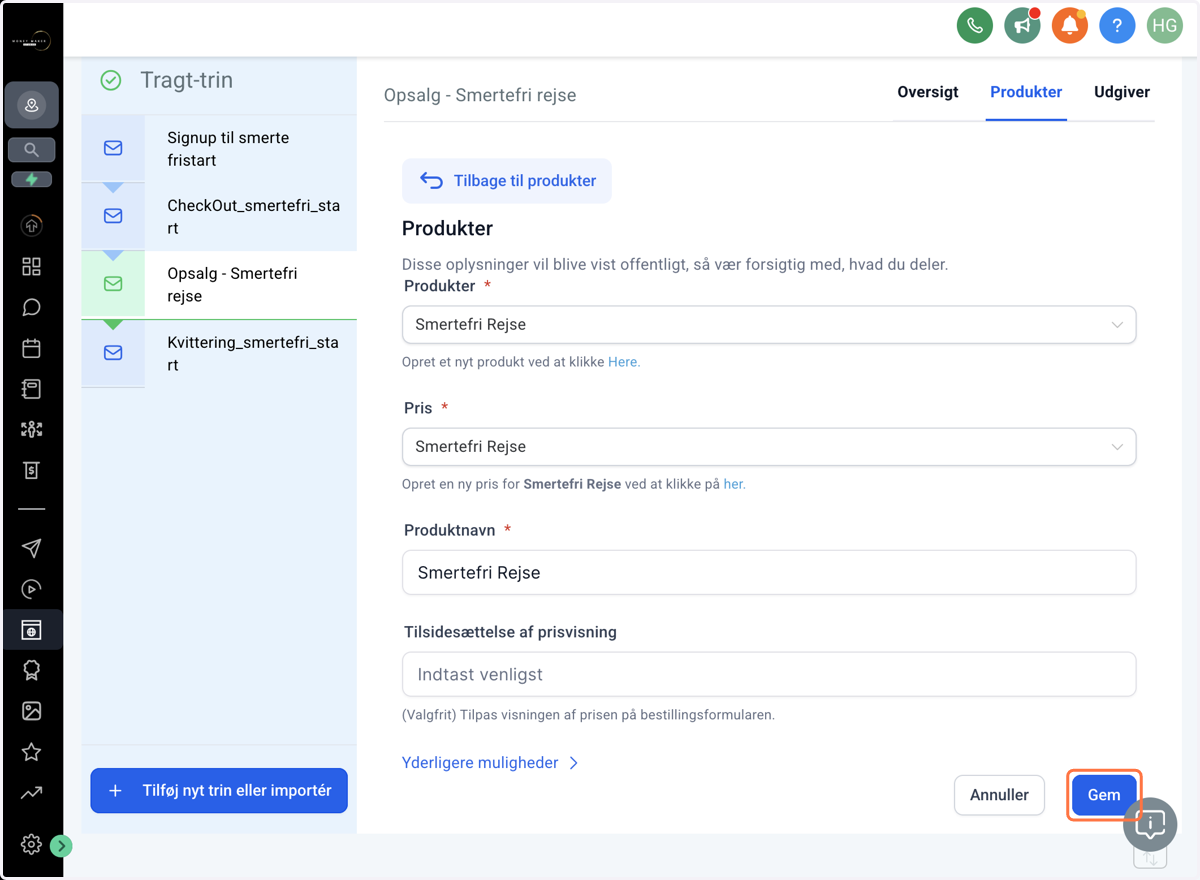Focus the Produktnavn input field
This screenshot has width=1200, height=880.
(x=769, y=573)
